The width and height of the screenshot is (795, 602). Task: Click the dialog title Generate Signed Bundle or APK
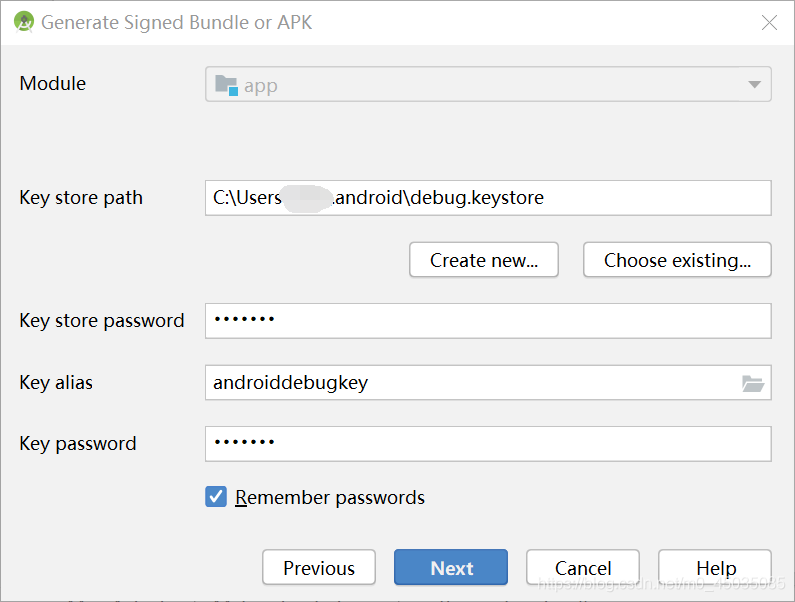click(176, 23)
